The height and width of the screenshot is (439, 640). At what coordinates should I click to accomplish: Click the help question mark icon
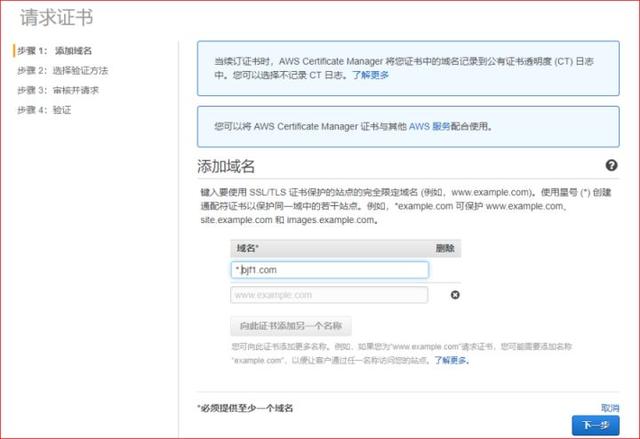point(611,166)
